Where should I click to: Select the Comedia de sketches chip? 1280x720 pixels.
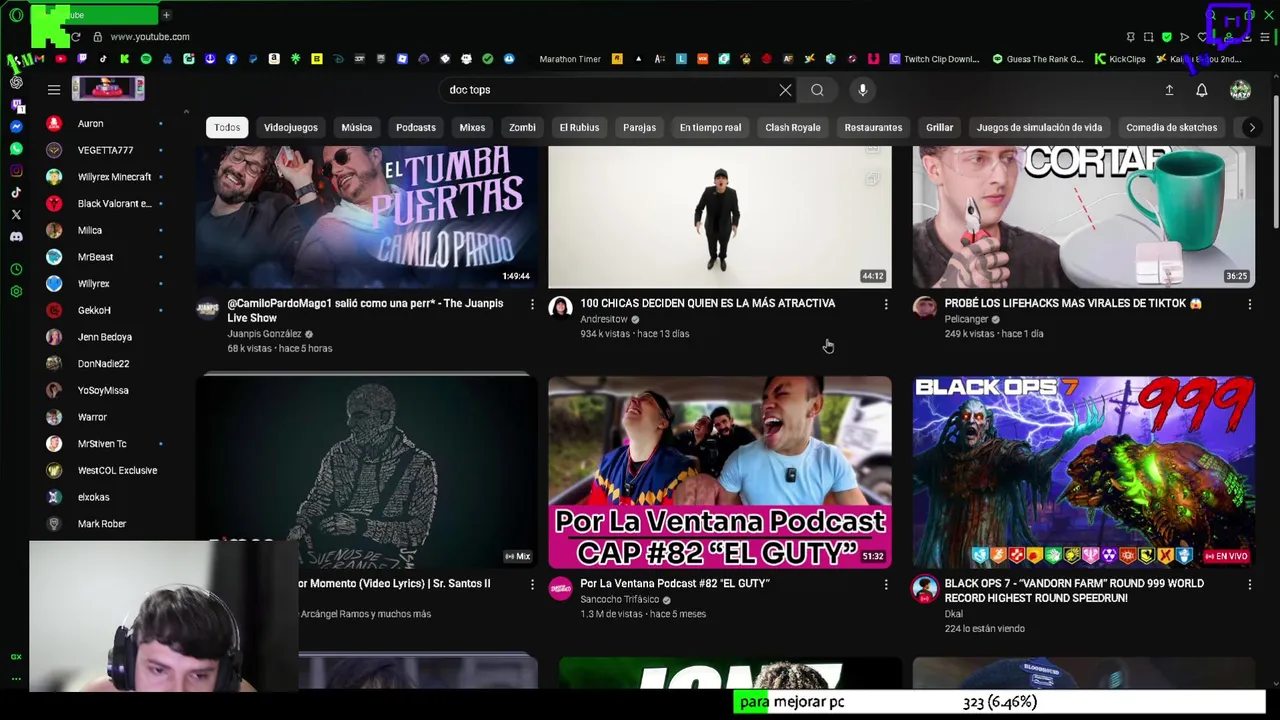tap(1171, 127)
